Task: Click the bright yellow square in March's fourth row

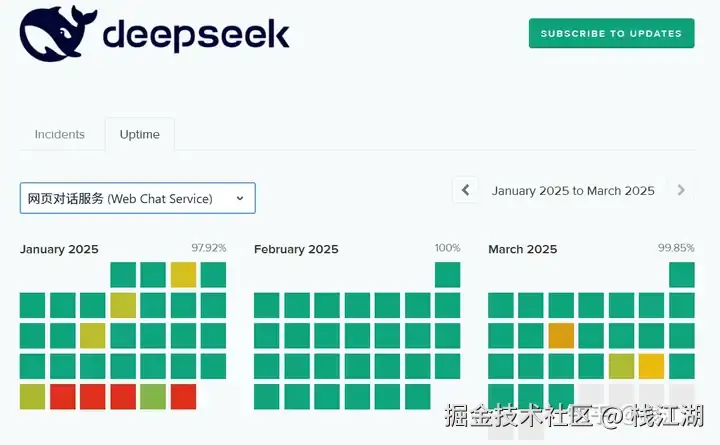Action: 652,366
